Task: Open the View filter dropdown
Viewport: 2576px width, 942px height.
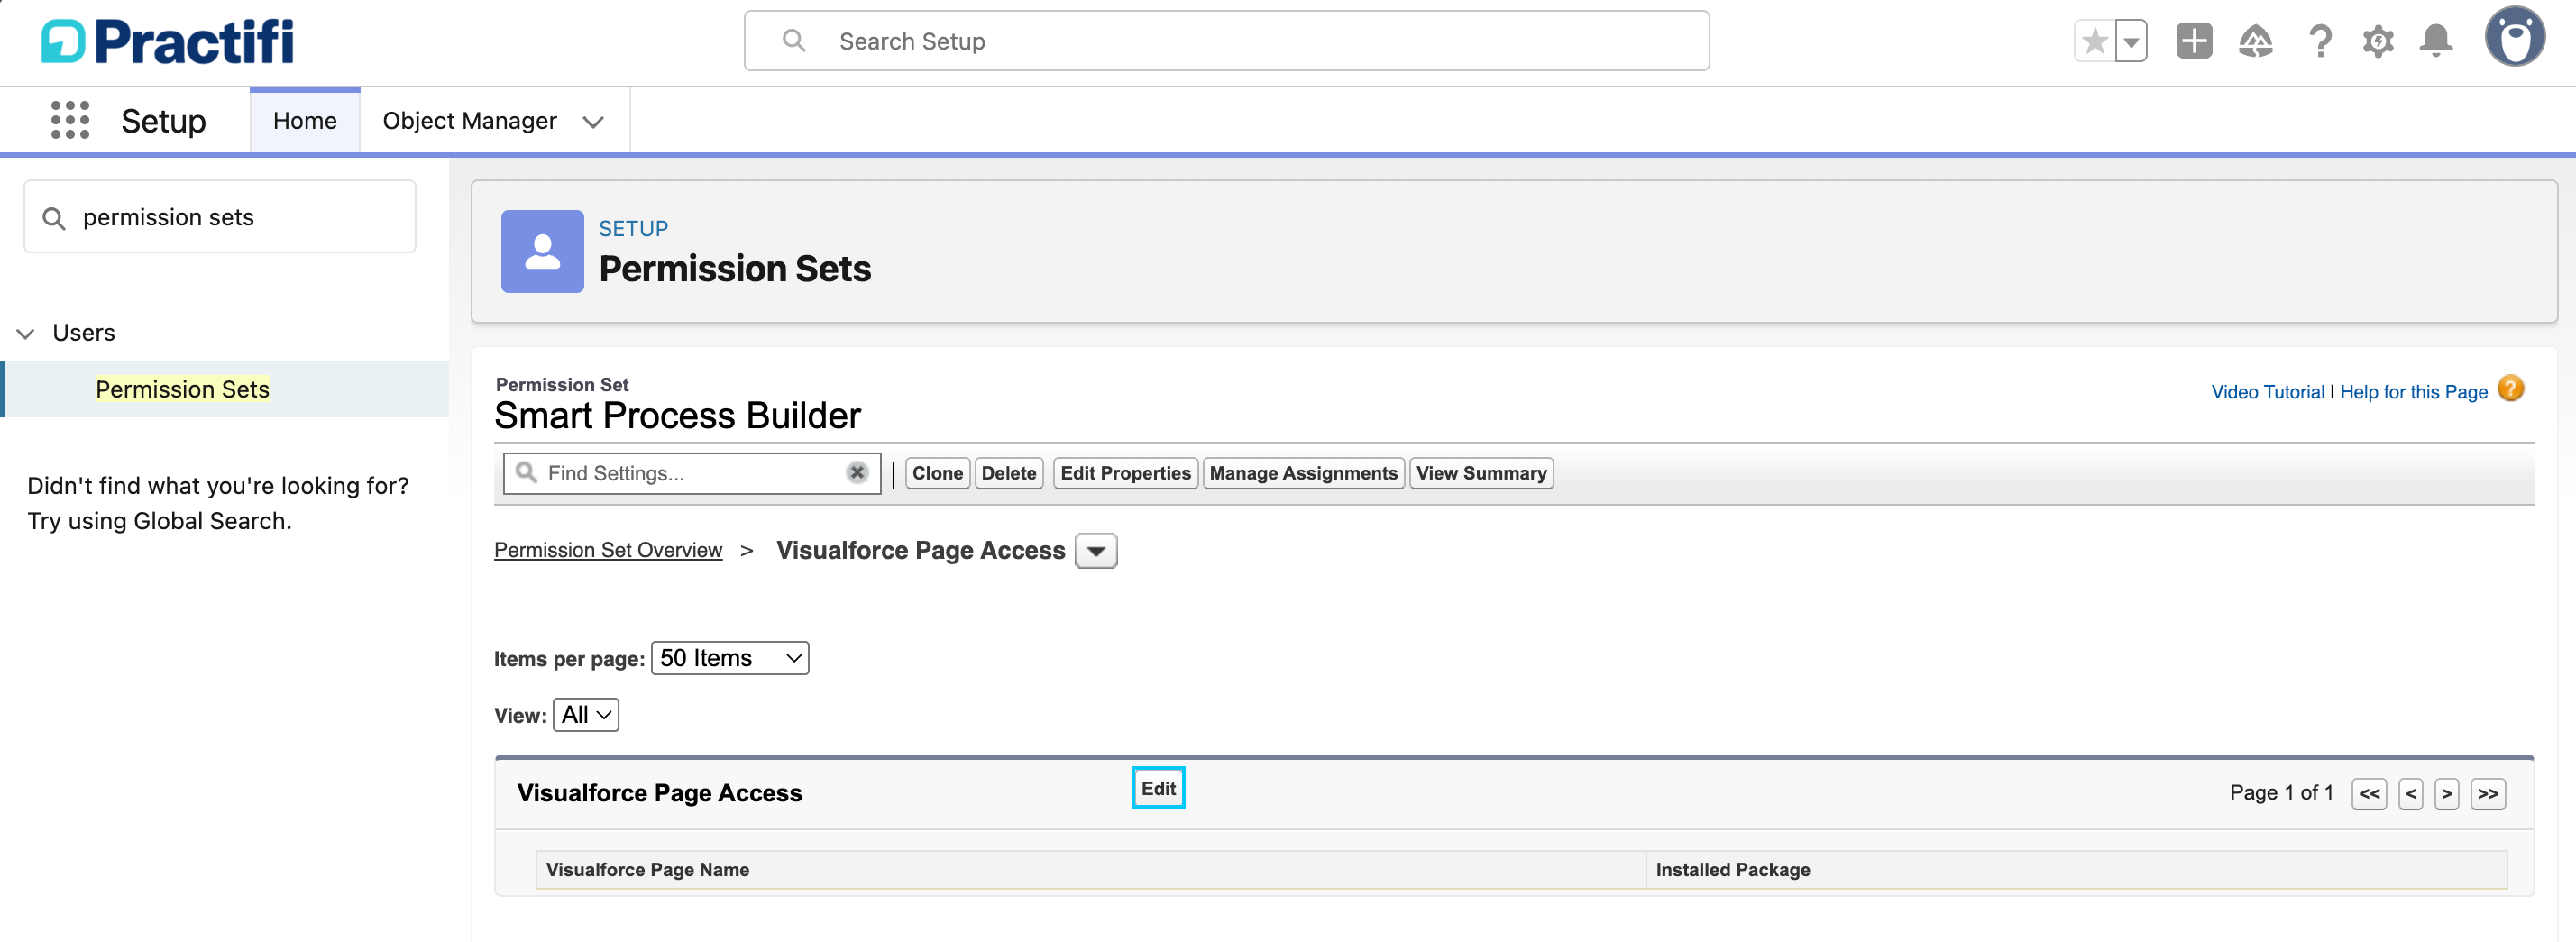Action: pyautogui.click(x=586, y=715)
